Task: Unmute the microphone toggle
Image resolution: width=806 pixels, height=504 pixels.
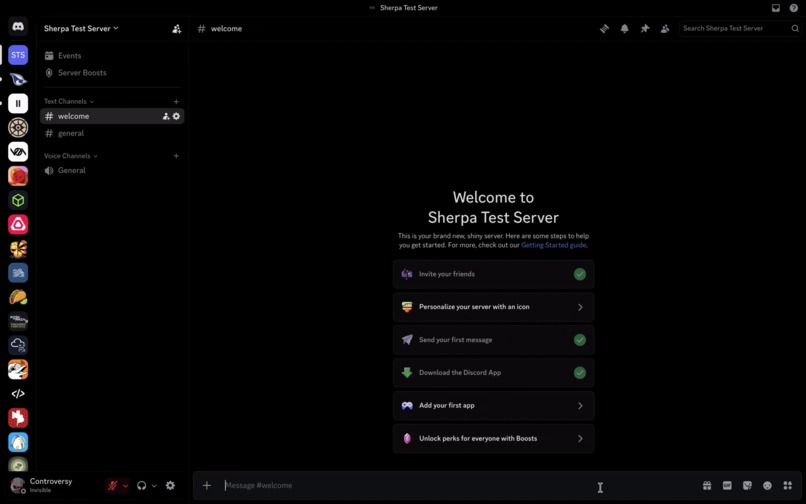Action: 113,485
